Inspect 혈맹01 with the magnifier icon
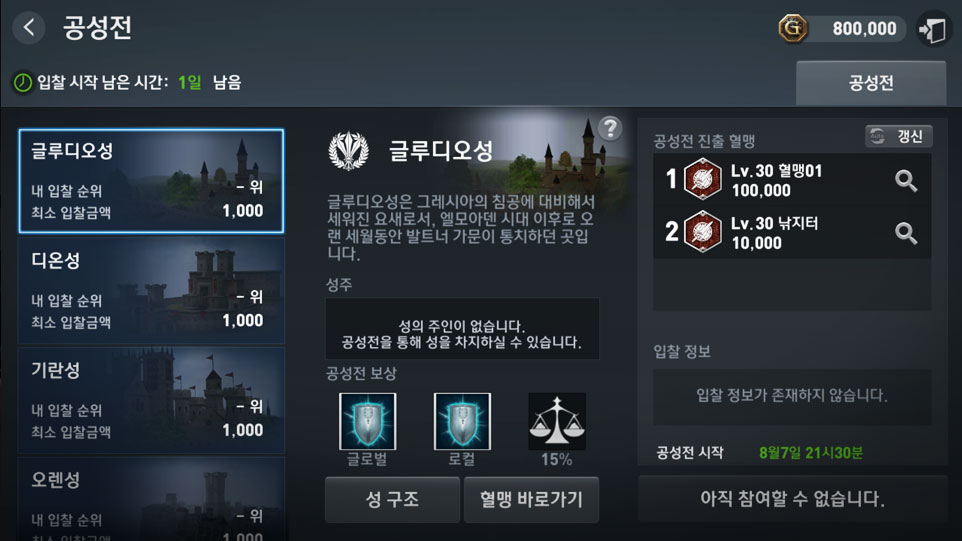962x541 pixels. click(906, 180)
